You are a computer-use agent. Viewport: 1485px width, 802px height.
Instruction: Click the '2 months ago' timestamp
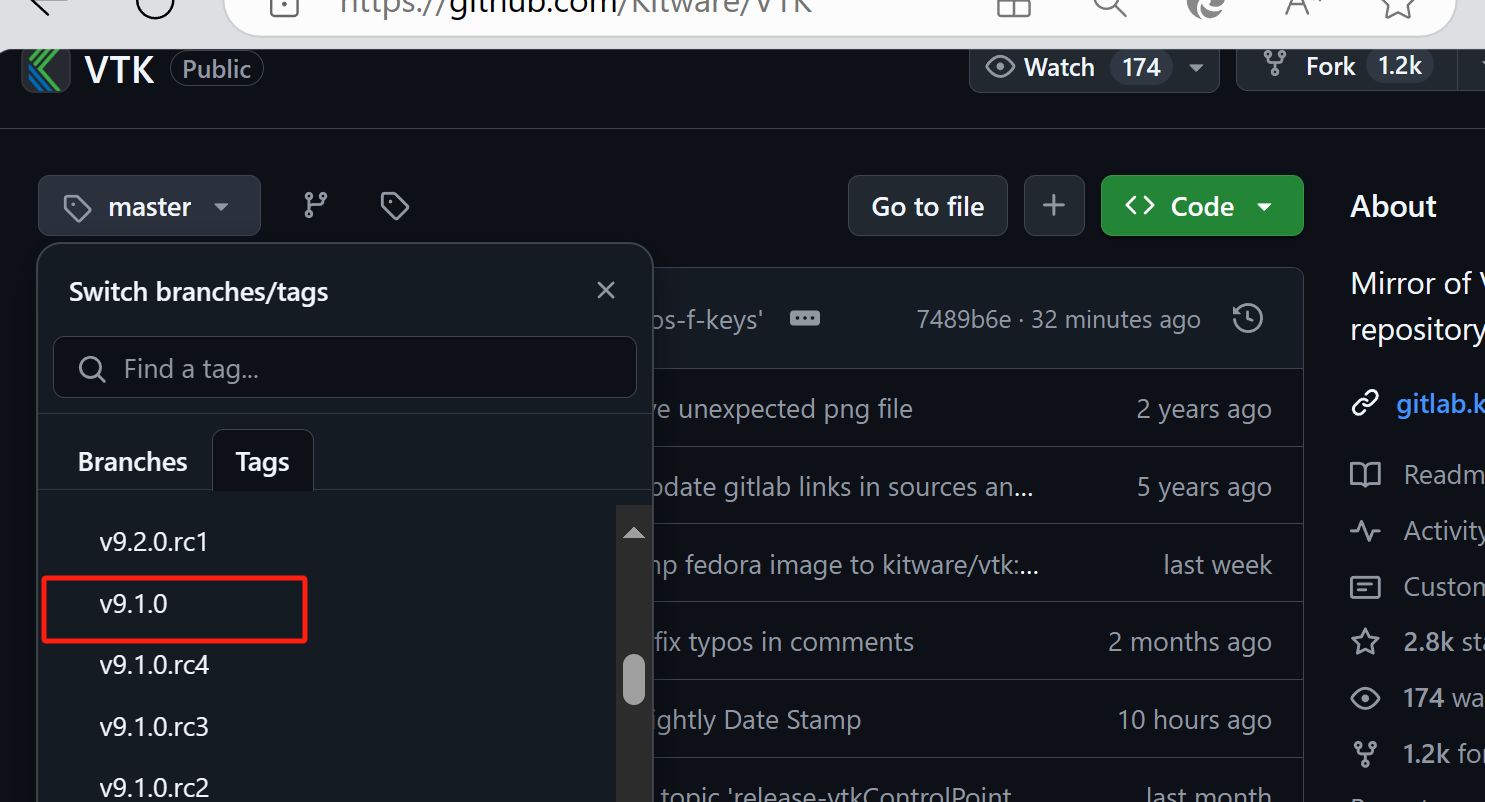pyautogui.click(x=1190, y=642)
